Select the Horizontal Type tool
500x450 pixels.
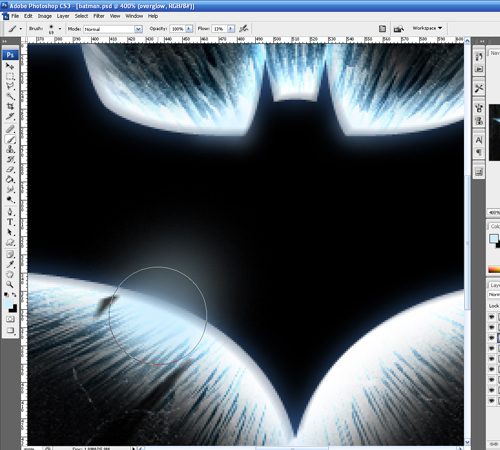pyautogui.click(x=10, y=222)
